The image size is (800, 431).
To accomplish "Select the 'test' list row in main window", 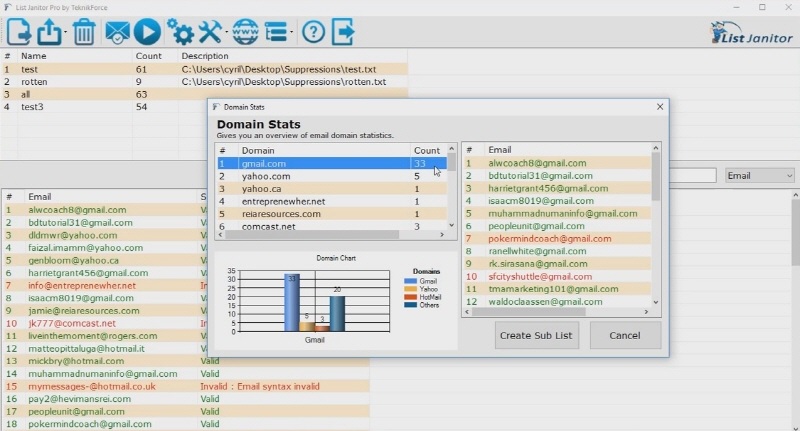I will (x=204, y=69).
